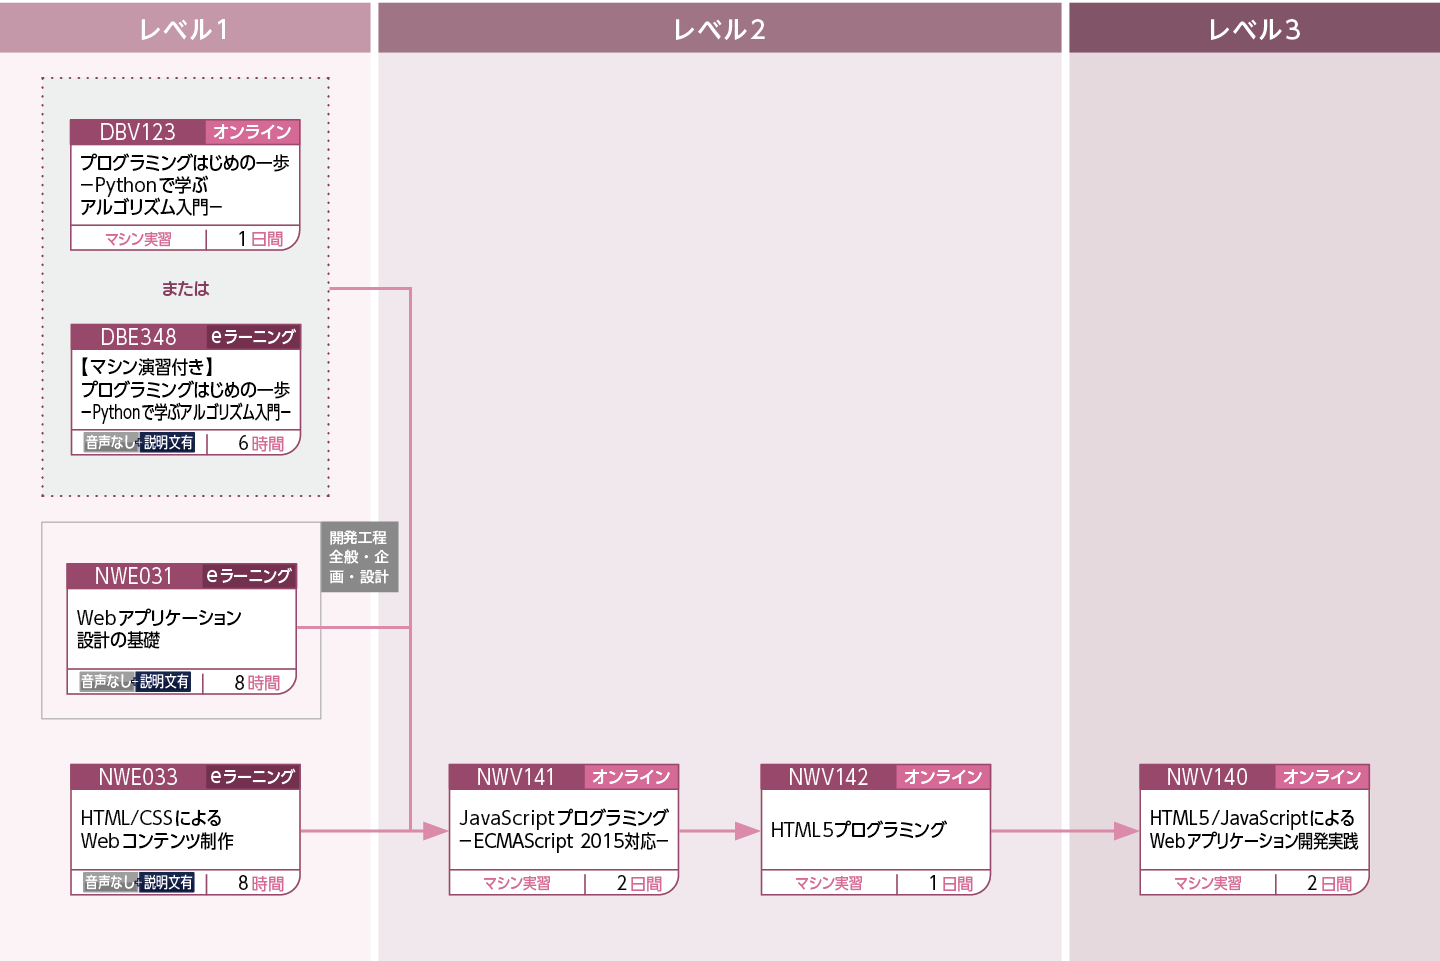Click the 6時間 duration on DBE348
The image size is (1440, 961).
pyautogui.click(x=261, y=444)
